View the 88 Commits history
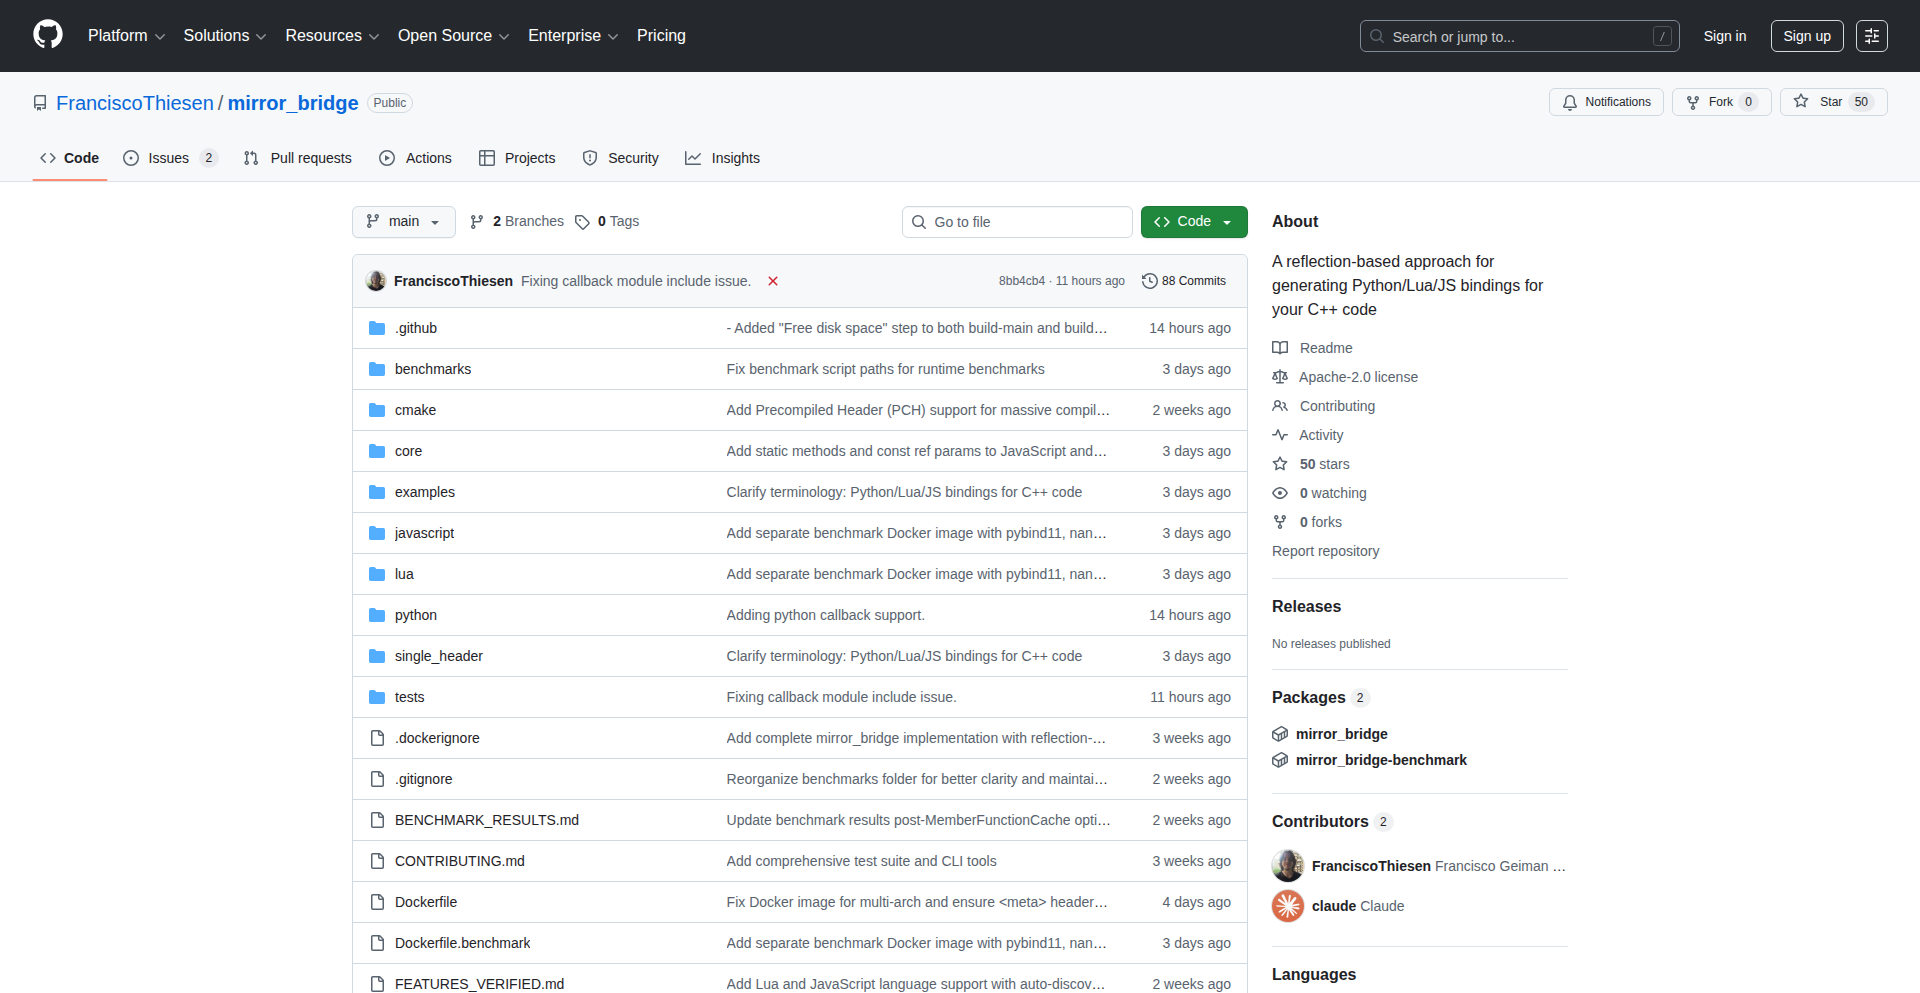The height and width of the screenshot is (993, 1920). pyautogui.click(x=1184, y=281)
